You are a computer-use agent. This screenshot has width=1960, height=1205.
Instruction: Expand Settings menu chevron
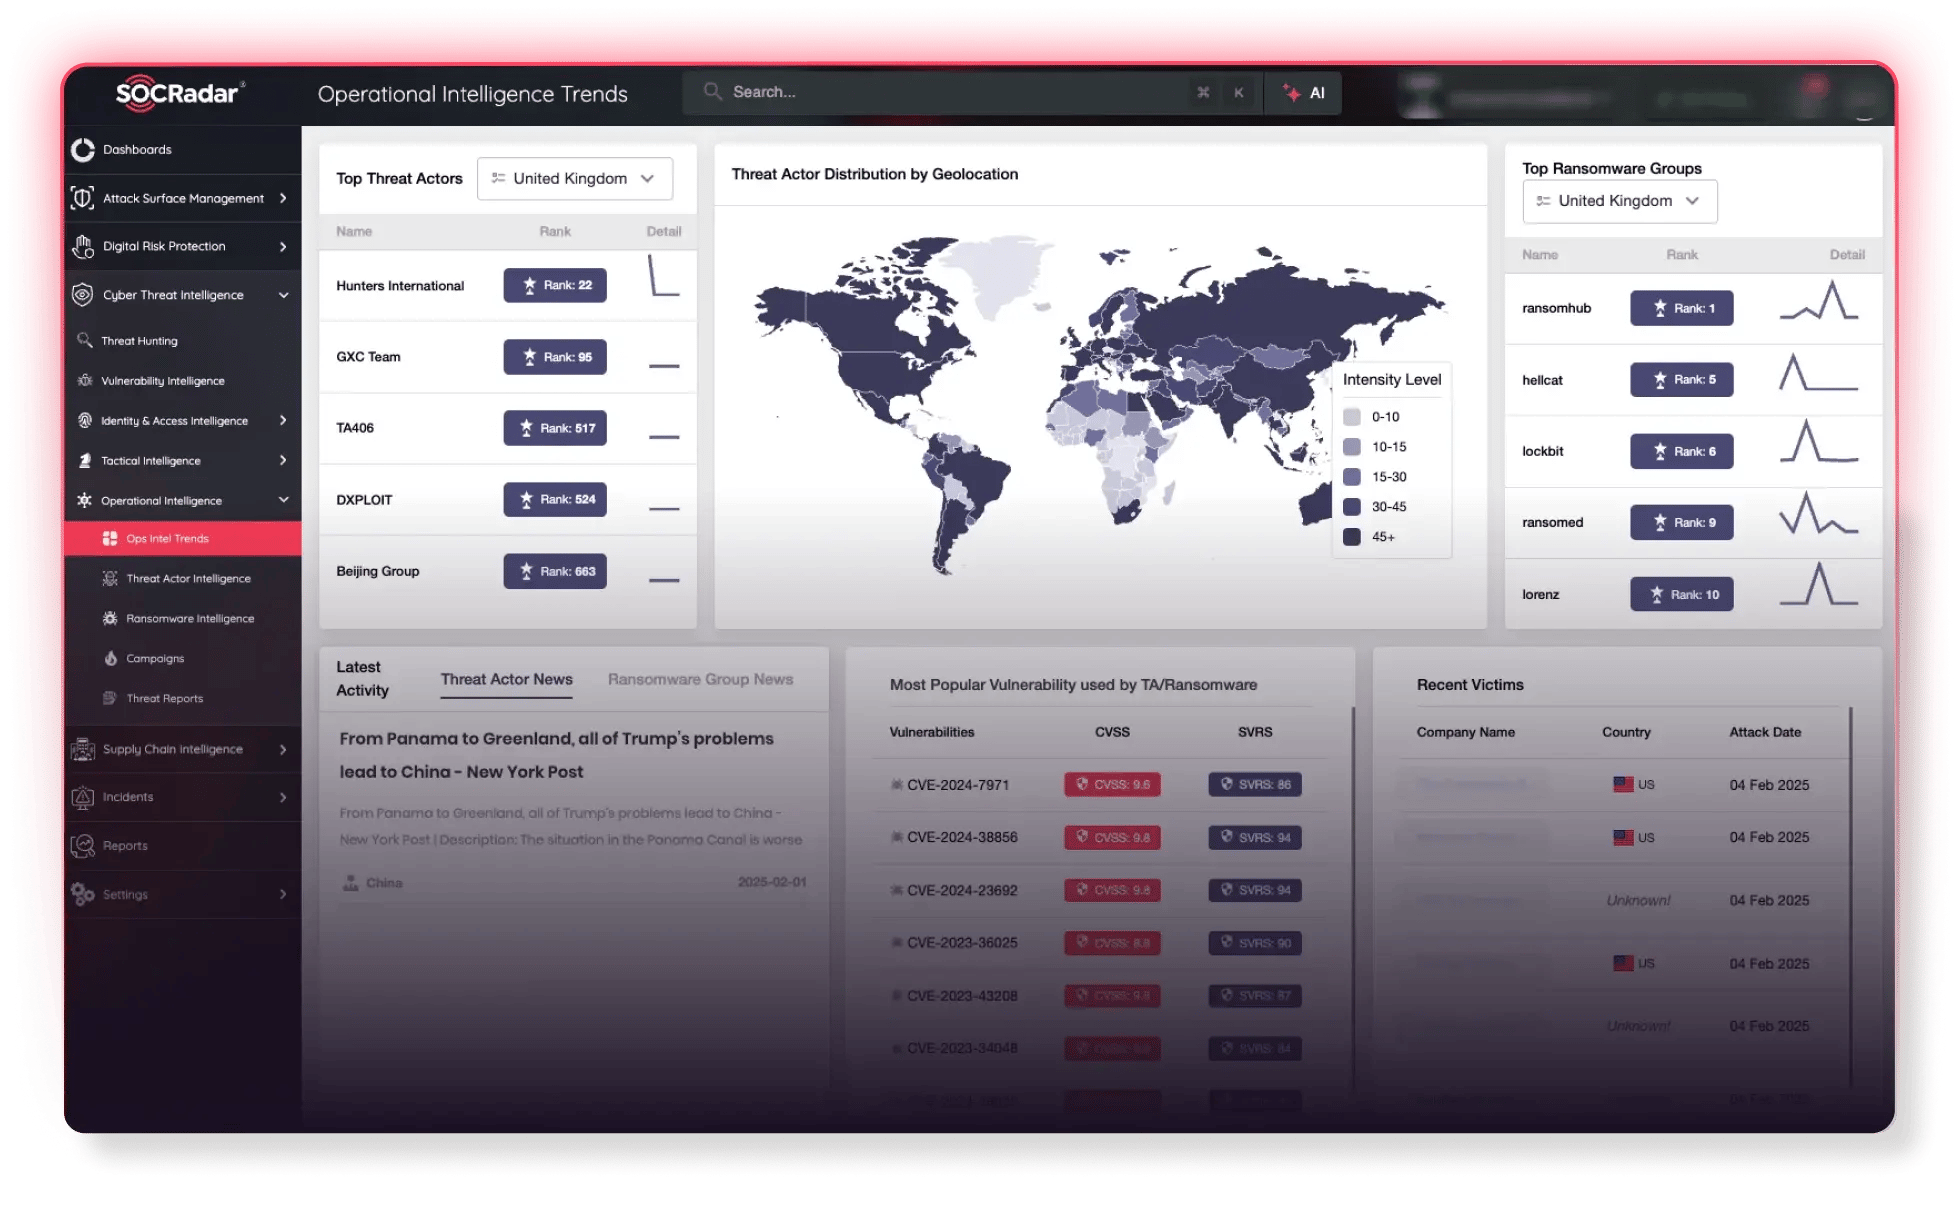coord(284,894)
